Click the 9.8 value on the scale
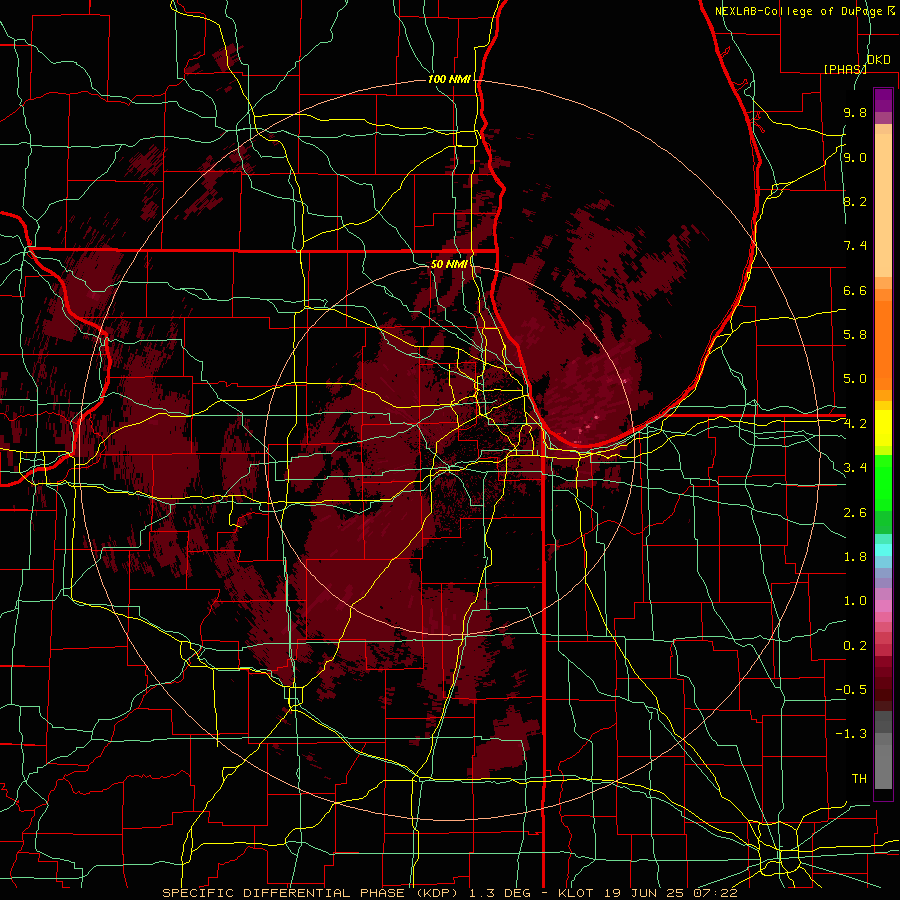This screenshot has width=900, height=900. pyautogui.click(x=855, y=113)
